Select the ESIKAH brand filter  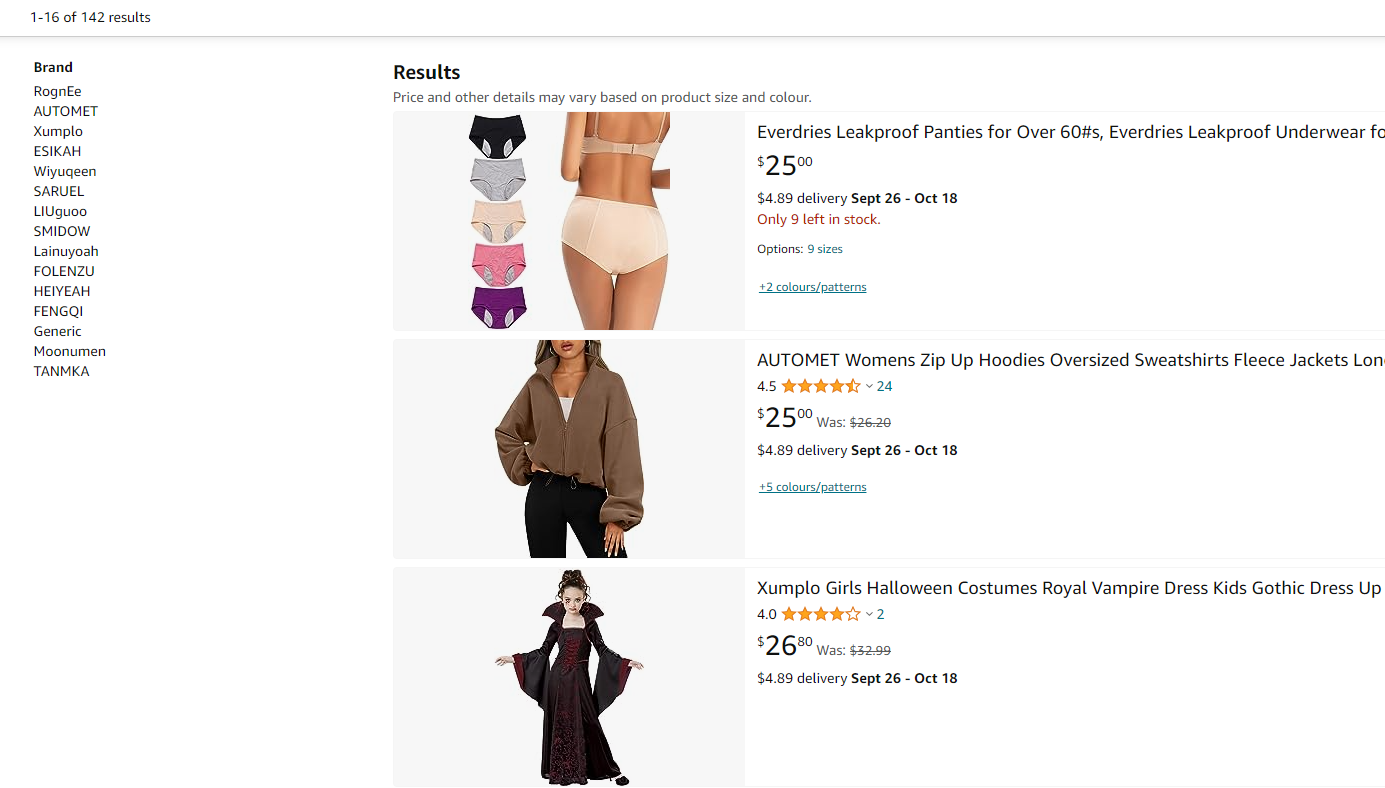(57, 151)
